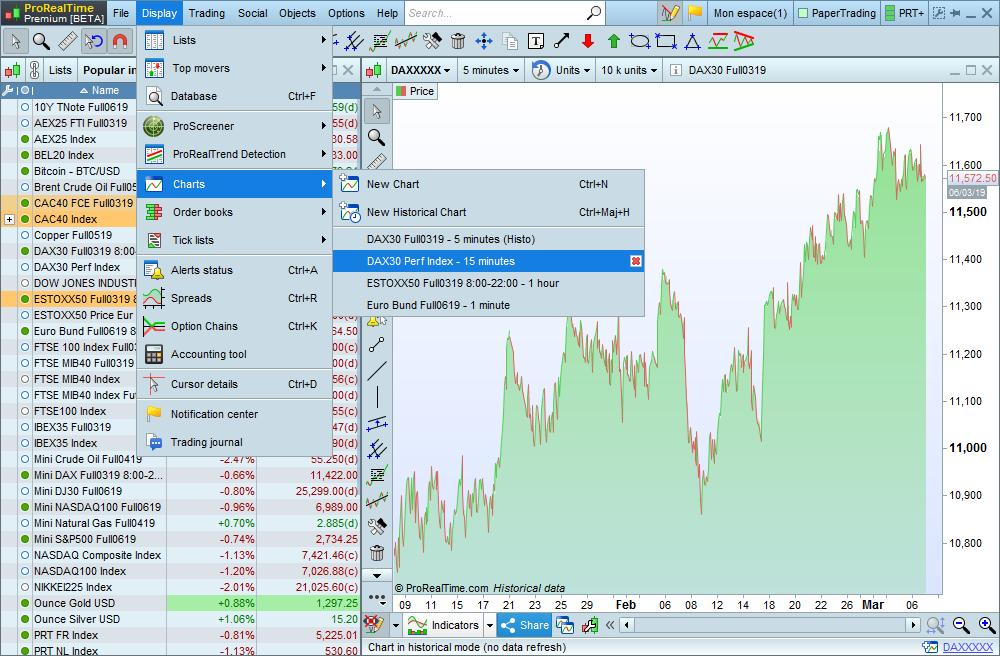Select New Chart from Charts submenu
This screenshot has height=656, width=1000.
coord(489,184)
